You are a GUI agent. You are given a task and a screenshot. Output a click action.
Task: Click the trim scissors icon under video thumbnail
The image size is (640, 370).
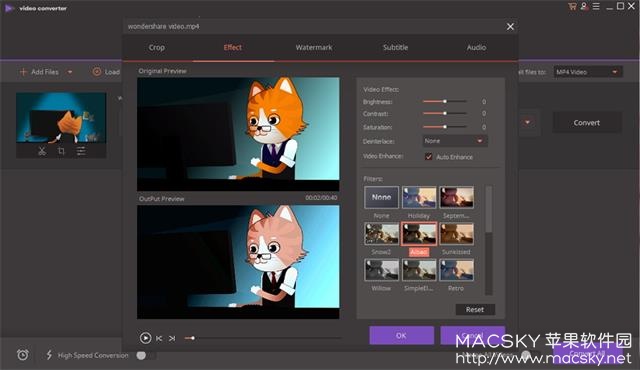[42, 151]
